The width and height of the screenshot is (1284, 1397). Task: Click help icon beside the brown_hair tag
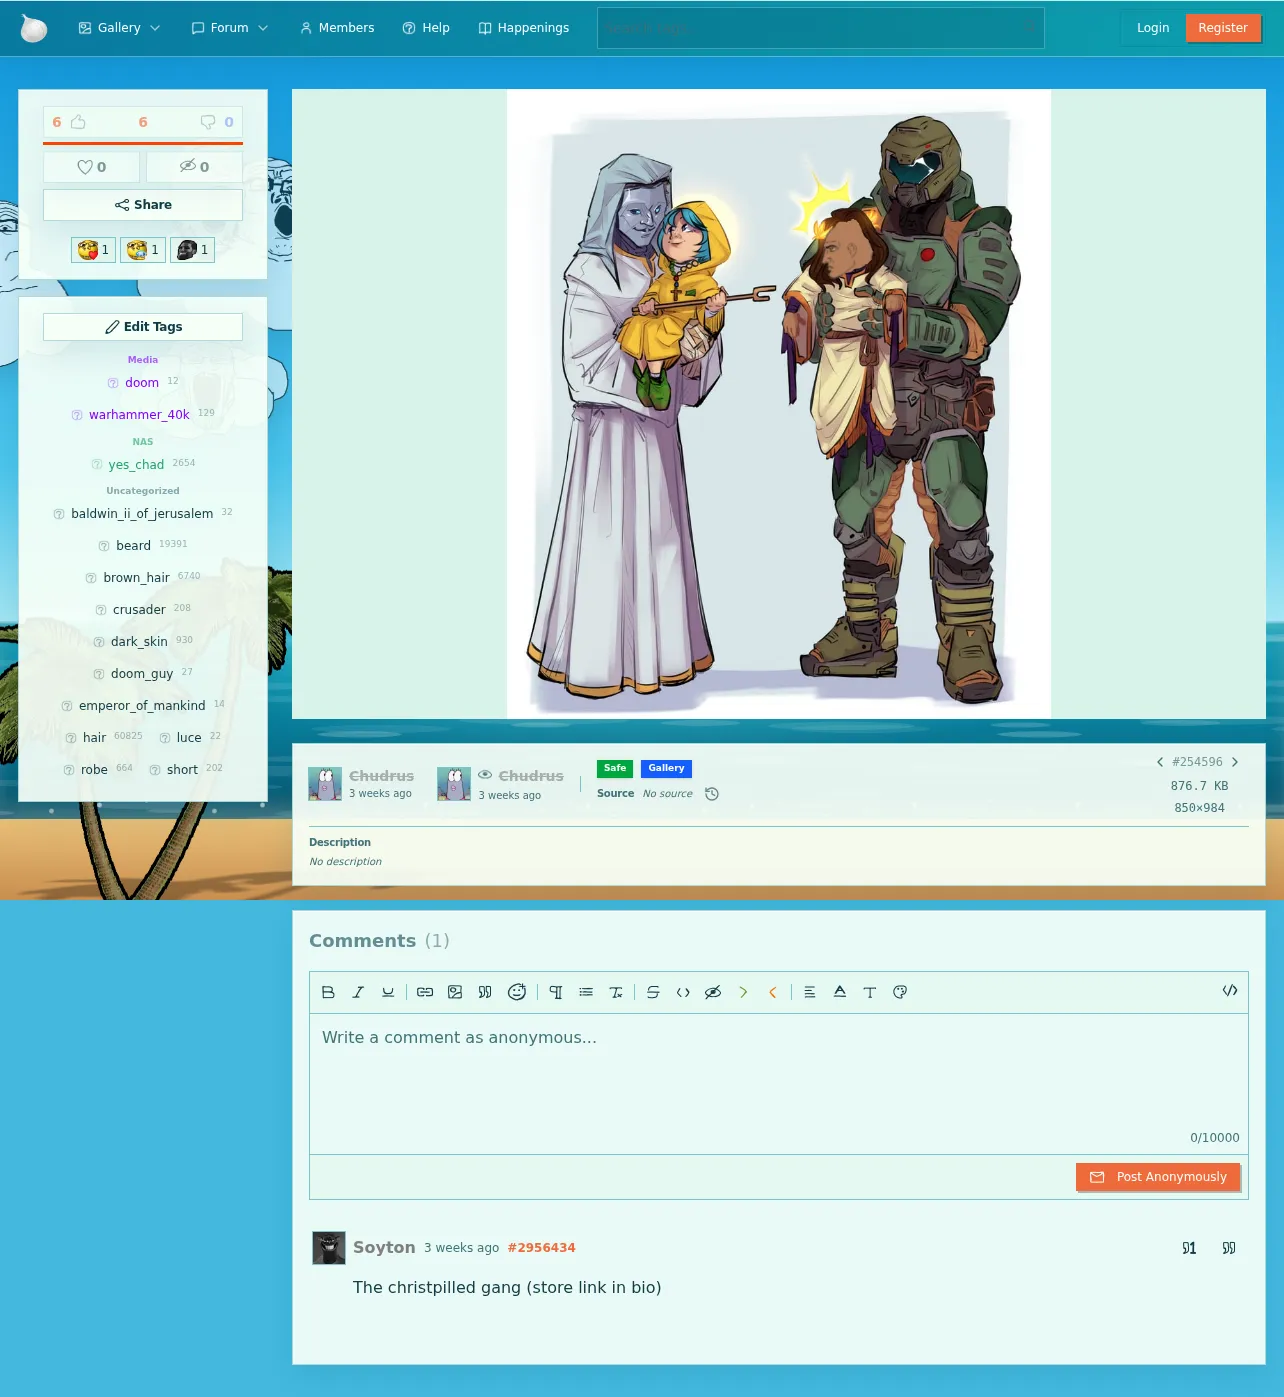click(x=91, y=578)
